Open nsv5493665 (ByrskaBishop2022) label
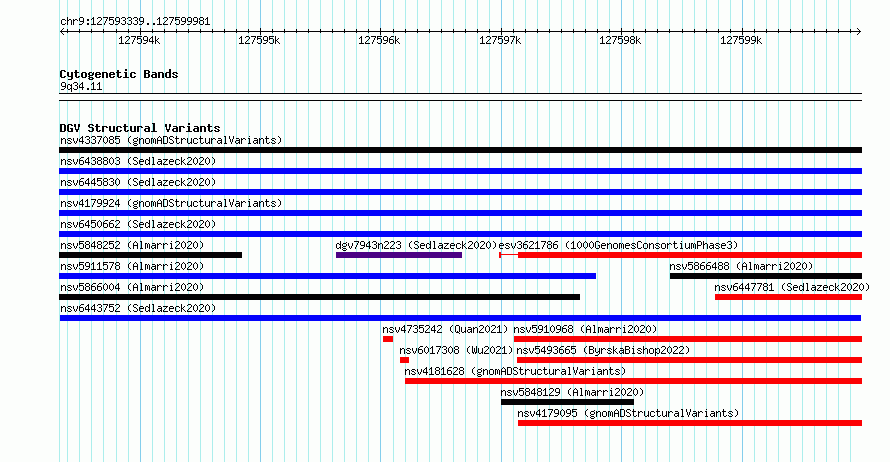The image size is (890, 462). point(603,350)
